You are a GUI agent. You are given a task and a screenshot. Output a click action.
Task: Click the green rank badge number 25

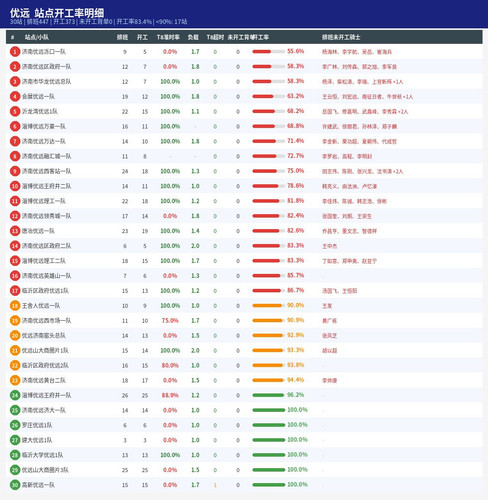[15, 410]
